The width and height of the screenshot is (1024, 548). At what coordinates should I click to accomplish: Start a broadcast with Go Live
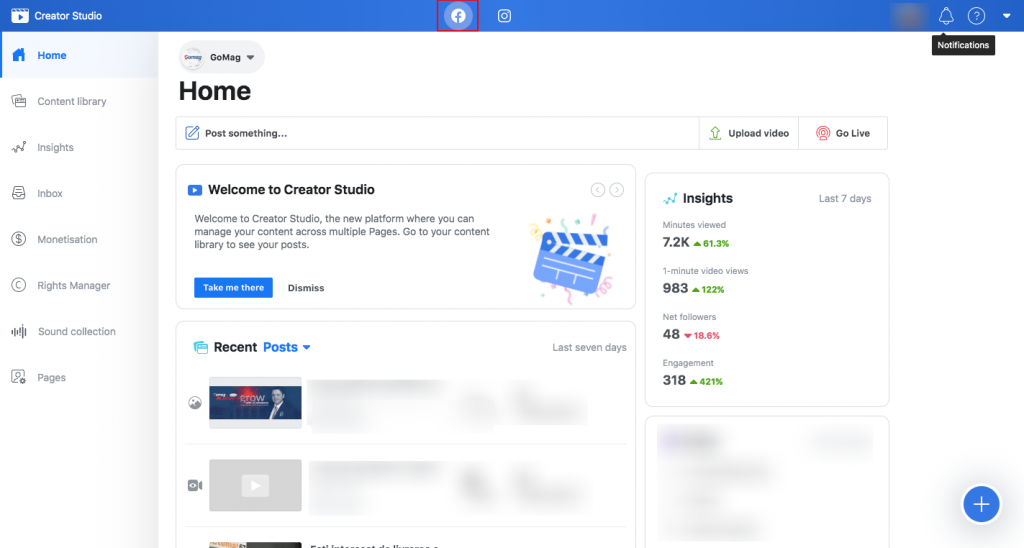click(x=842, y=133)
